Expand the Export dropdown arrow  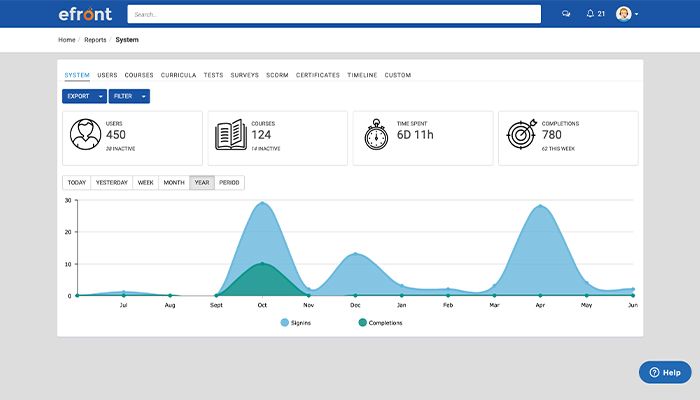point(100,96)
